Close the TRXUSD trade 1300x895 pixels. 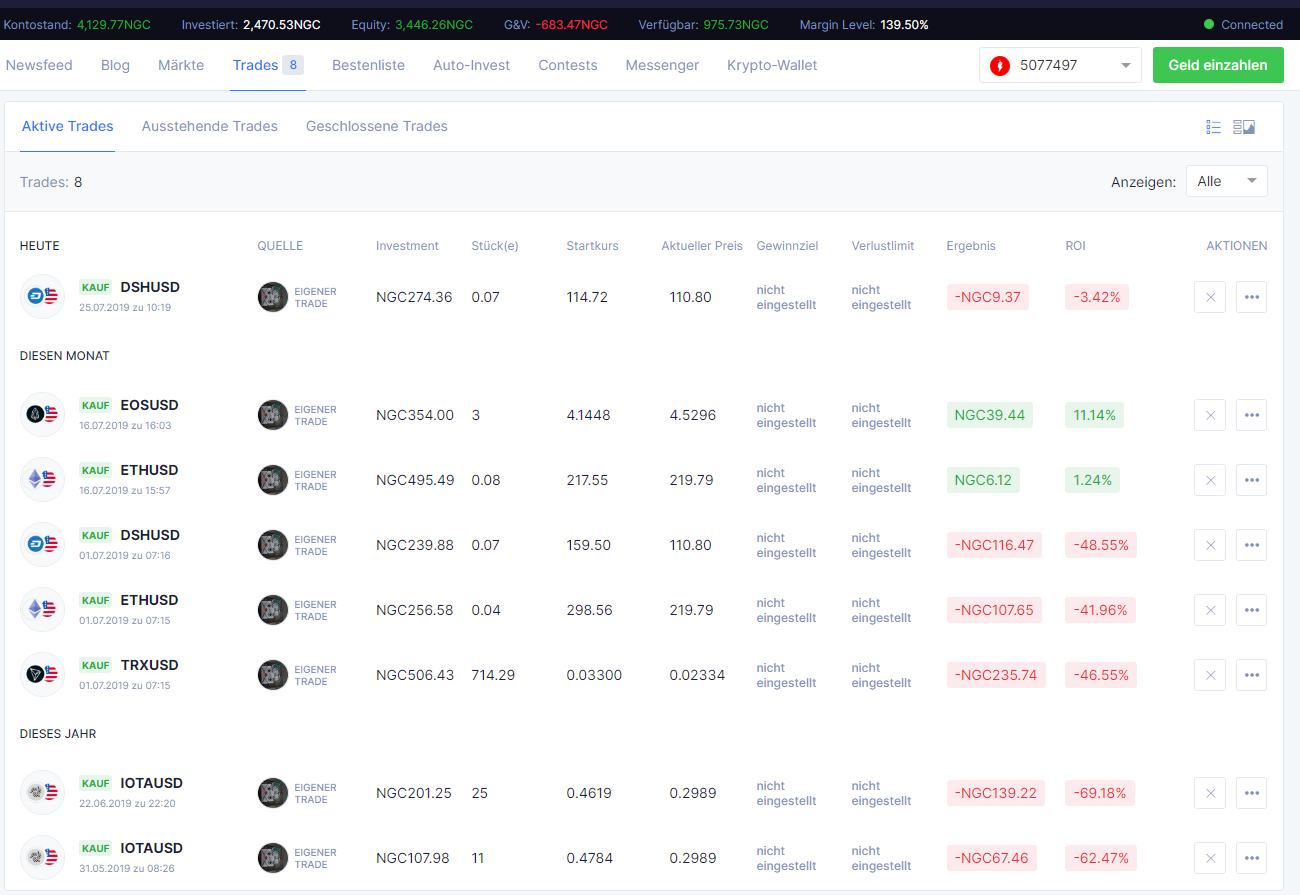(1210, 675)
